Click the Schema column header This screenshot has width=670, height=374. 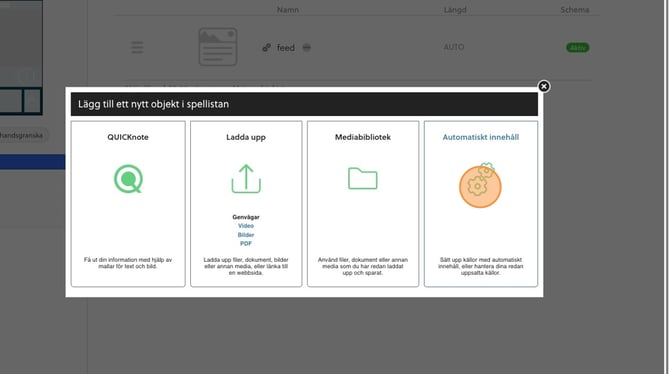[x=575, y=9]
